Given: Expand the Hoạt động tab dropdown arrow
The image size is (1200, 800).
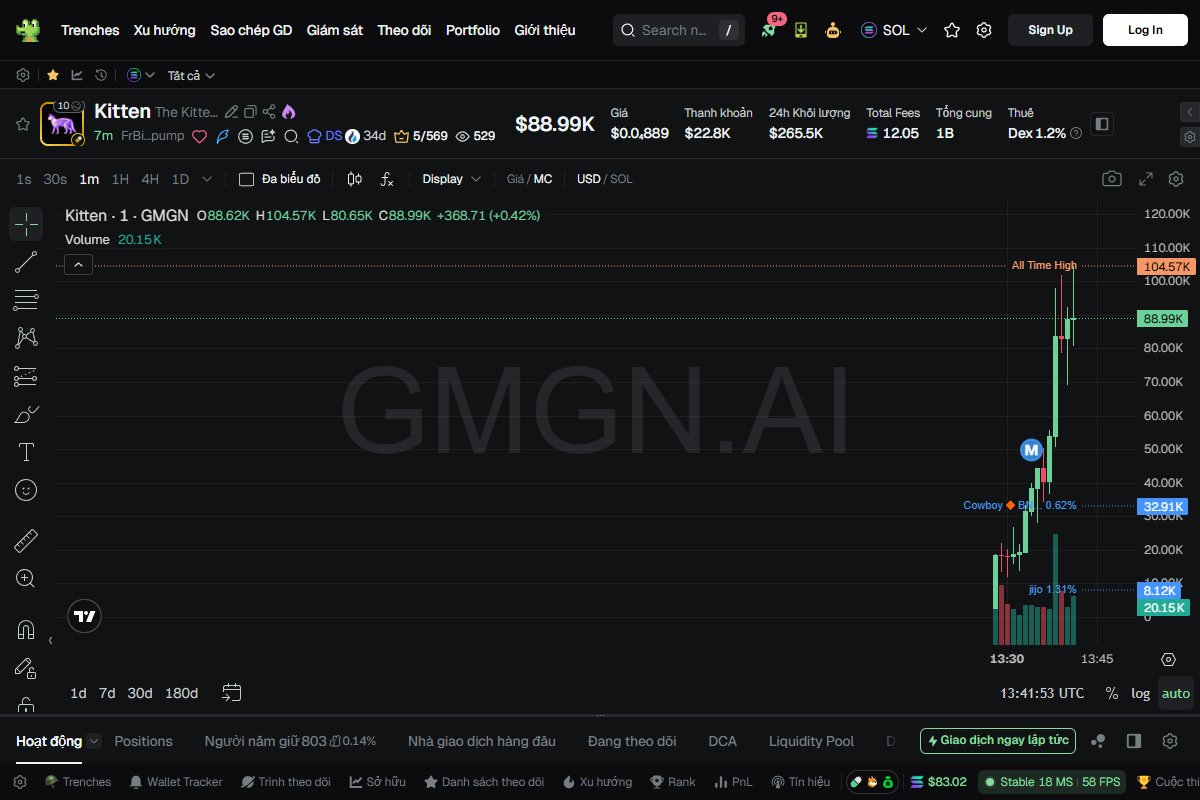Looking at the screenshot, I should coord(94,741).
